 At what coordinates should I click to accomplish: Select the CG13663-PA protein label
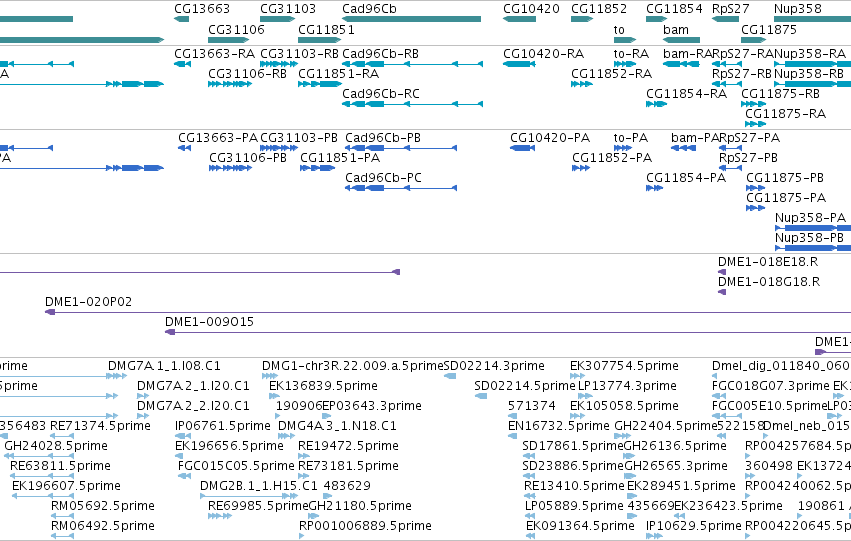click(x=218, y=138)
